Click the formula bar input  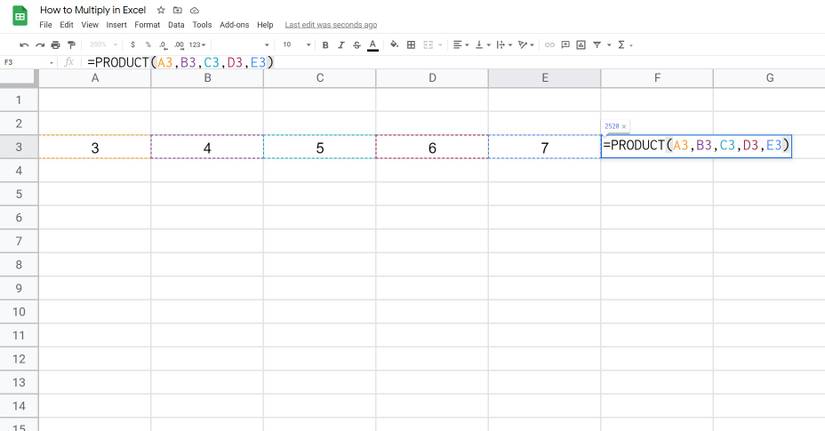[x=452, y=63]
